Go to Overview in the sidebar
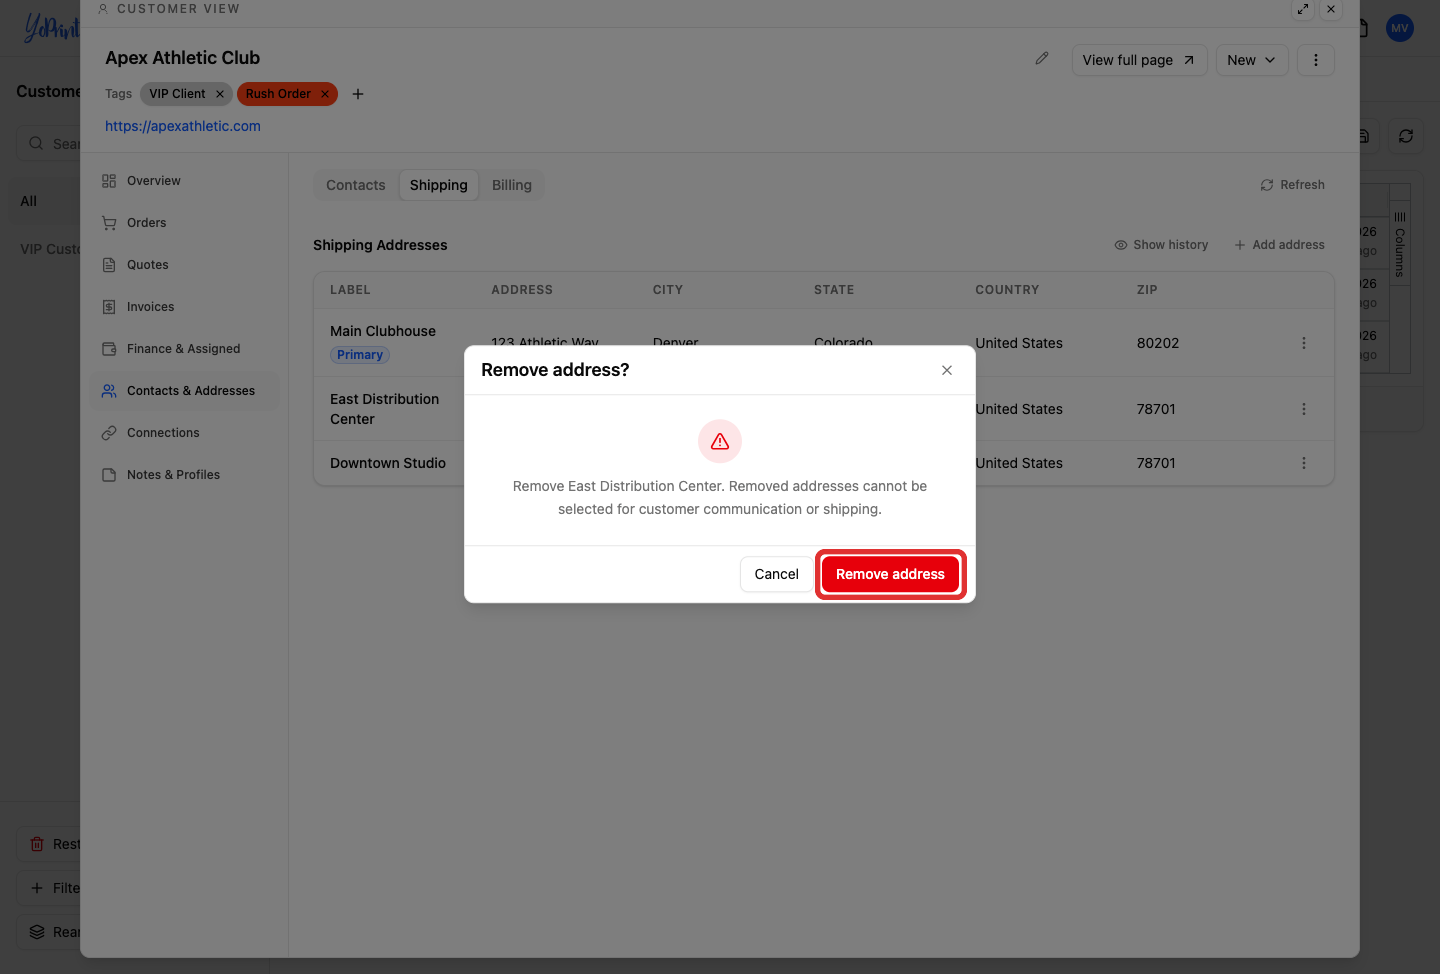Viewport: 1440px width, 974px height. click(x=184, y=181)
